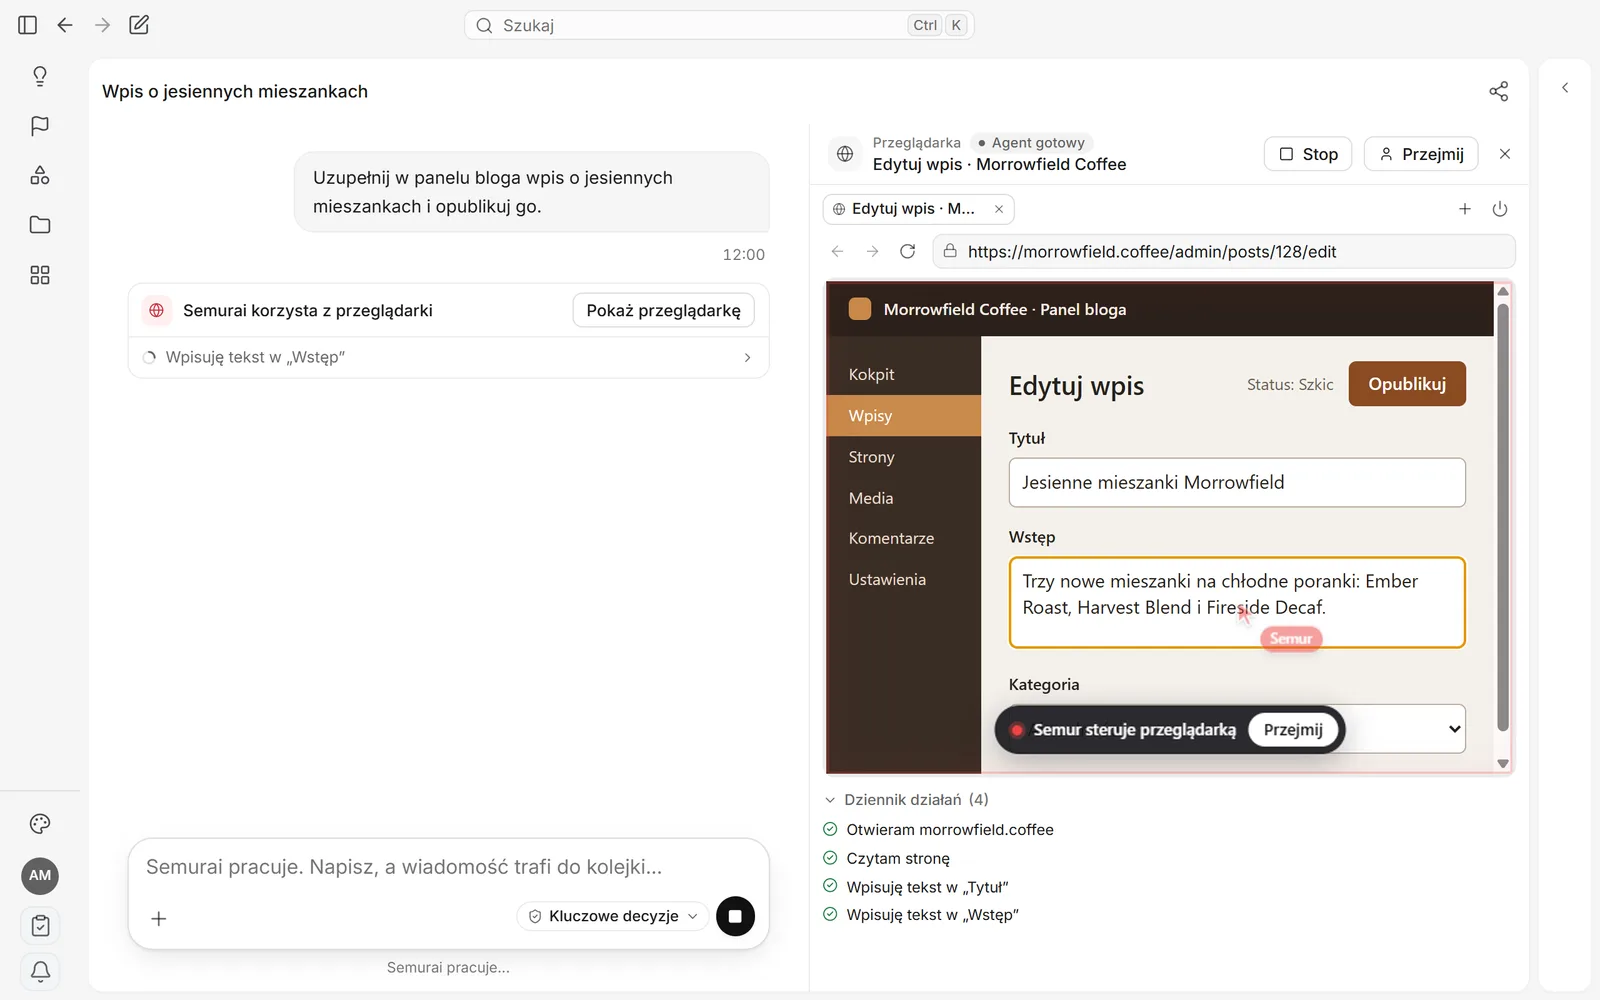Start a new chat with the compose icon
Viewport: 1600px width, 1000px height.
139,25
